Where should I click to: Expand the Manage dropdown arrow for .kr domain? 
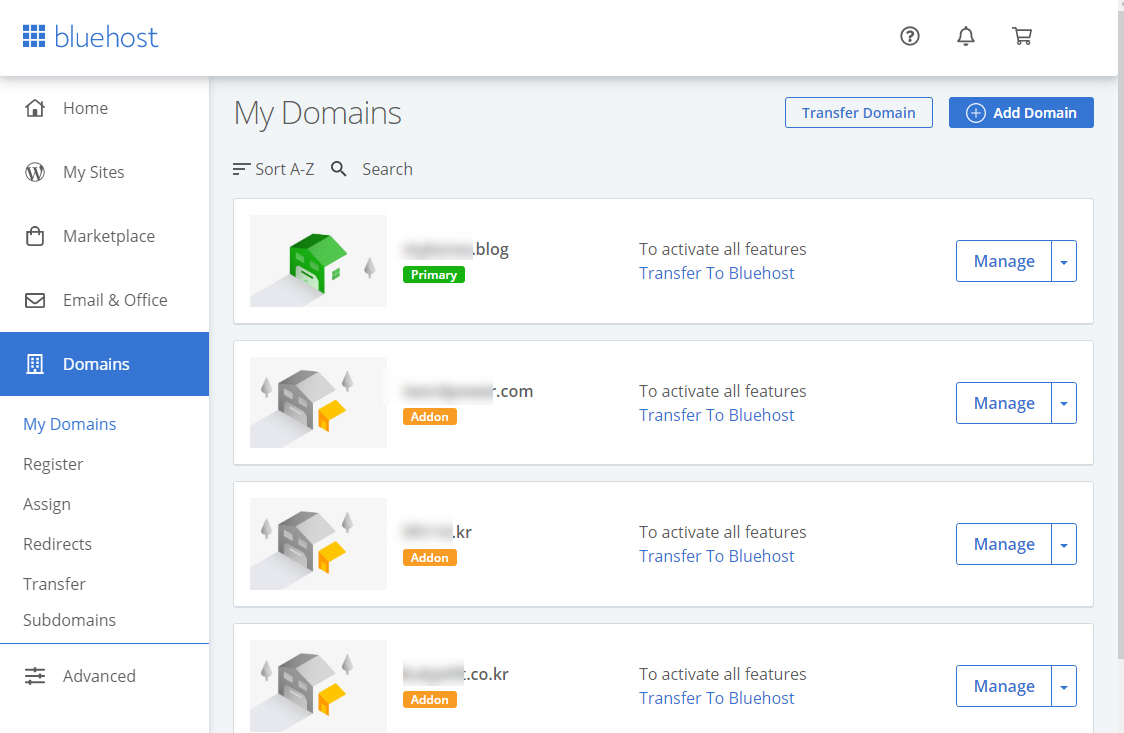1064,545
